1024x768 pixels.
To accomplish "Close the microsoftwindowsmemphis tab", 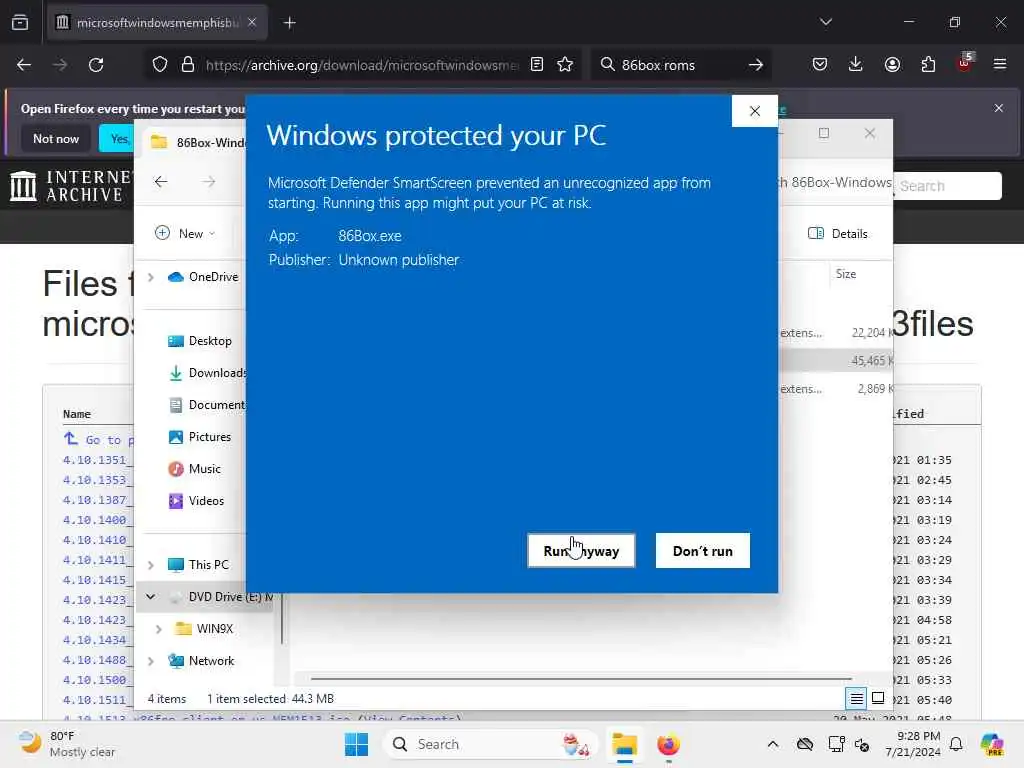I will click(x=252, y=22).
